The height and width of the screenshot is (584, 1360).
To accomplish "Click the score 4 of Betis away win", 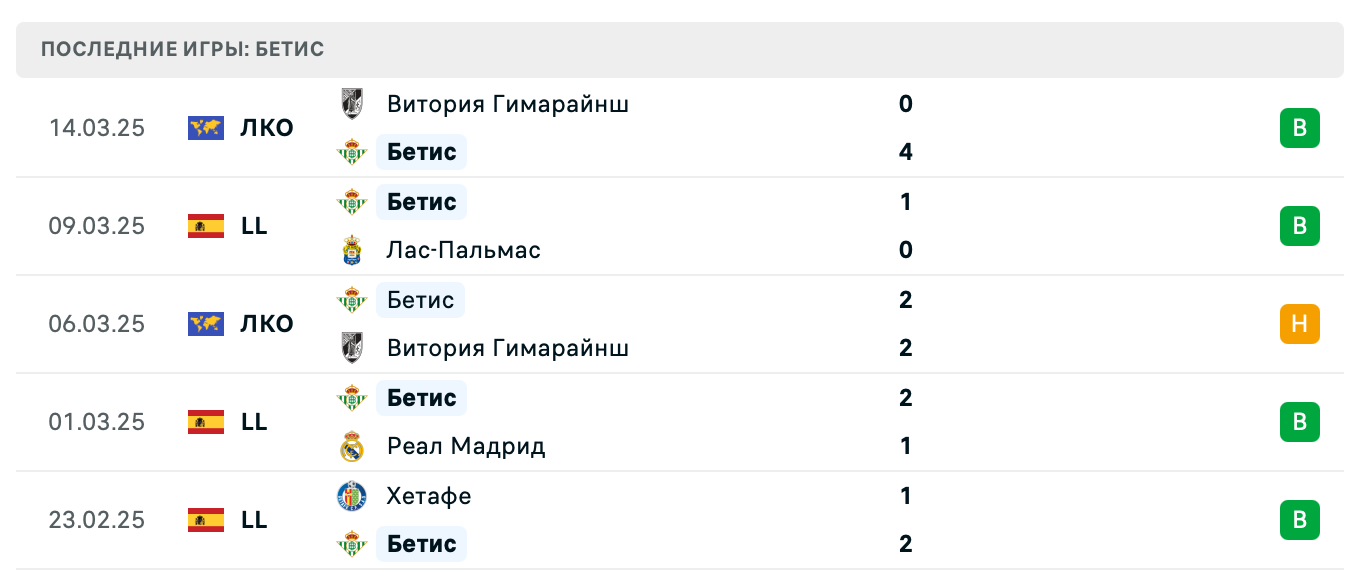I will coord(905,152).
